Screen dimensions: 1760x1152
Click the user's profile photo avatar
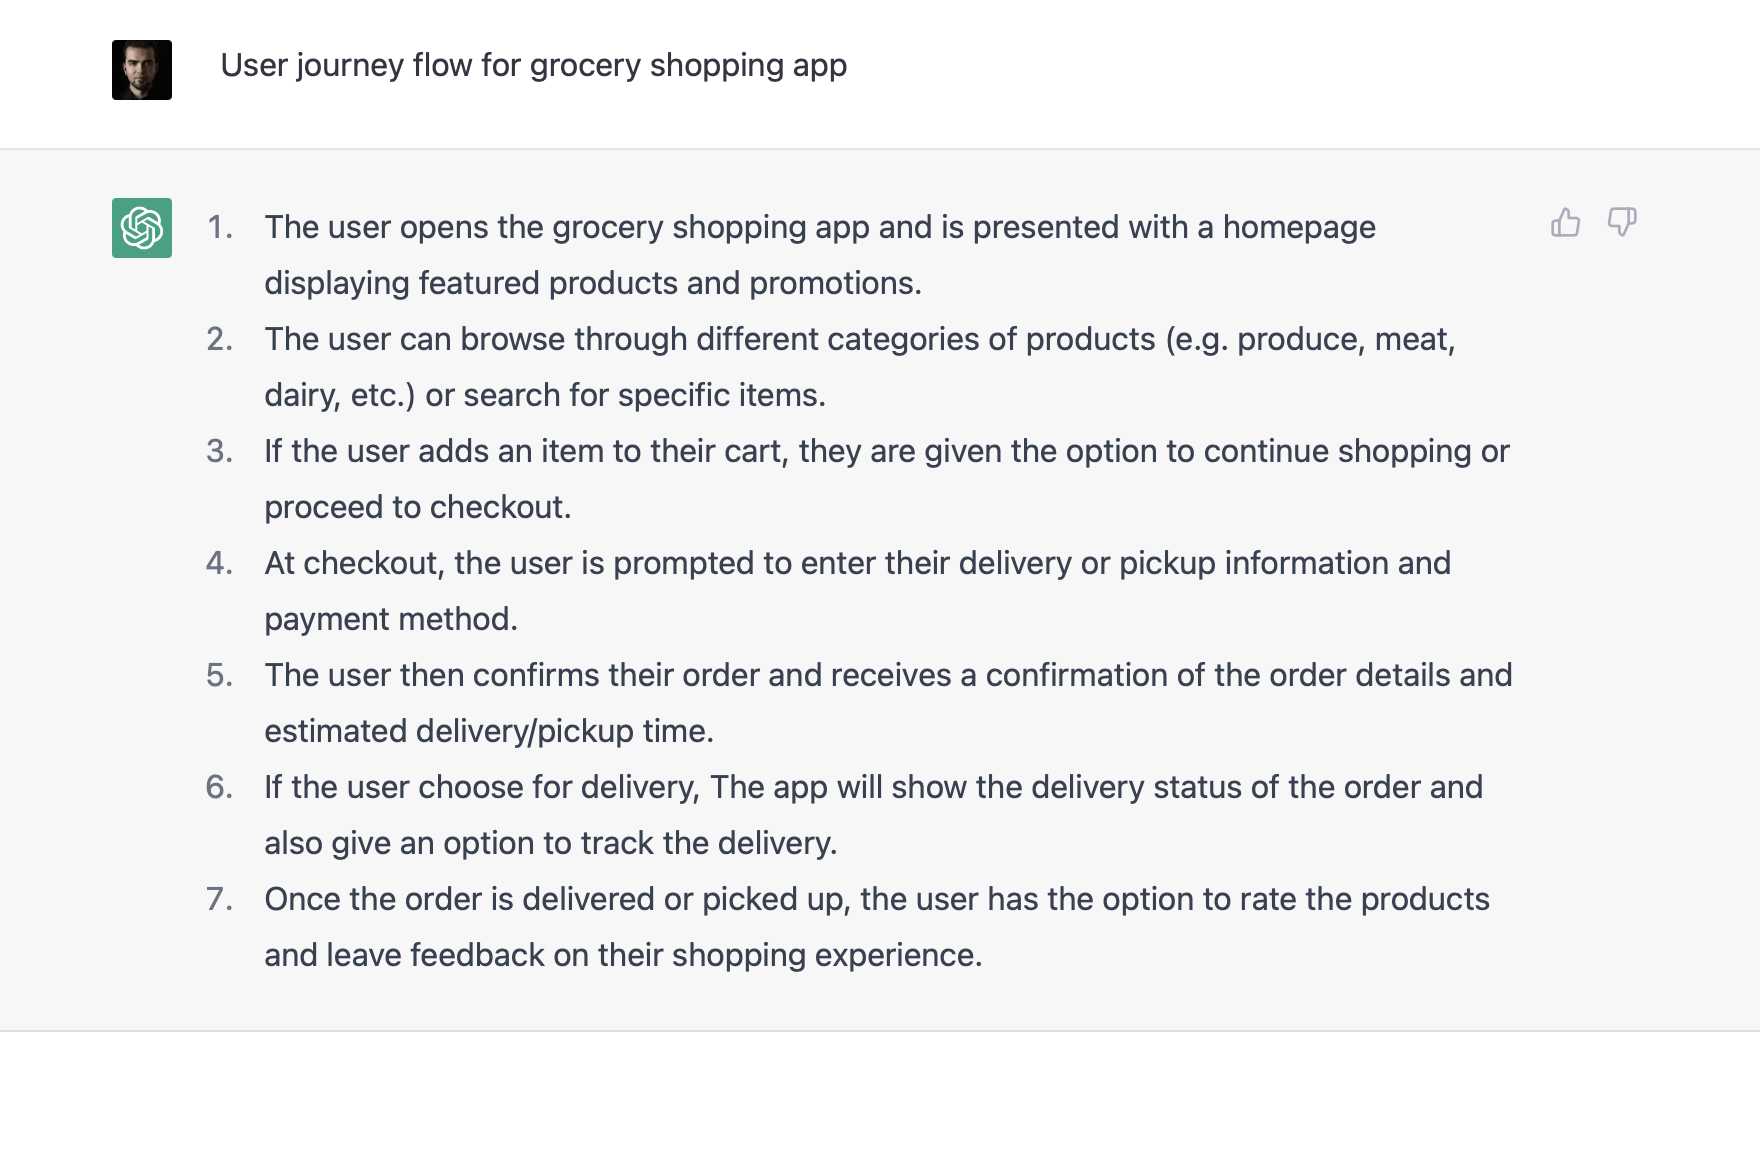click(142, 70)
